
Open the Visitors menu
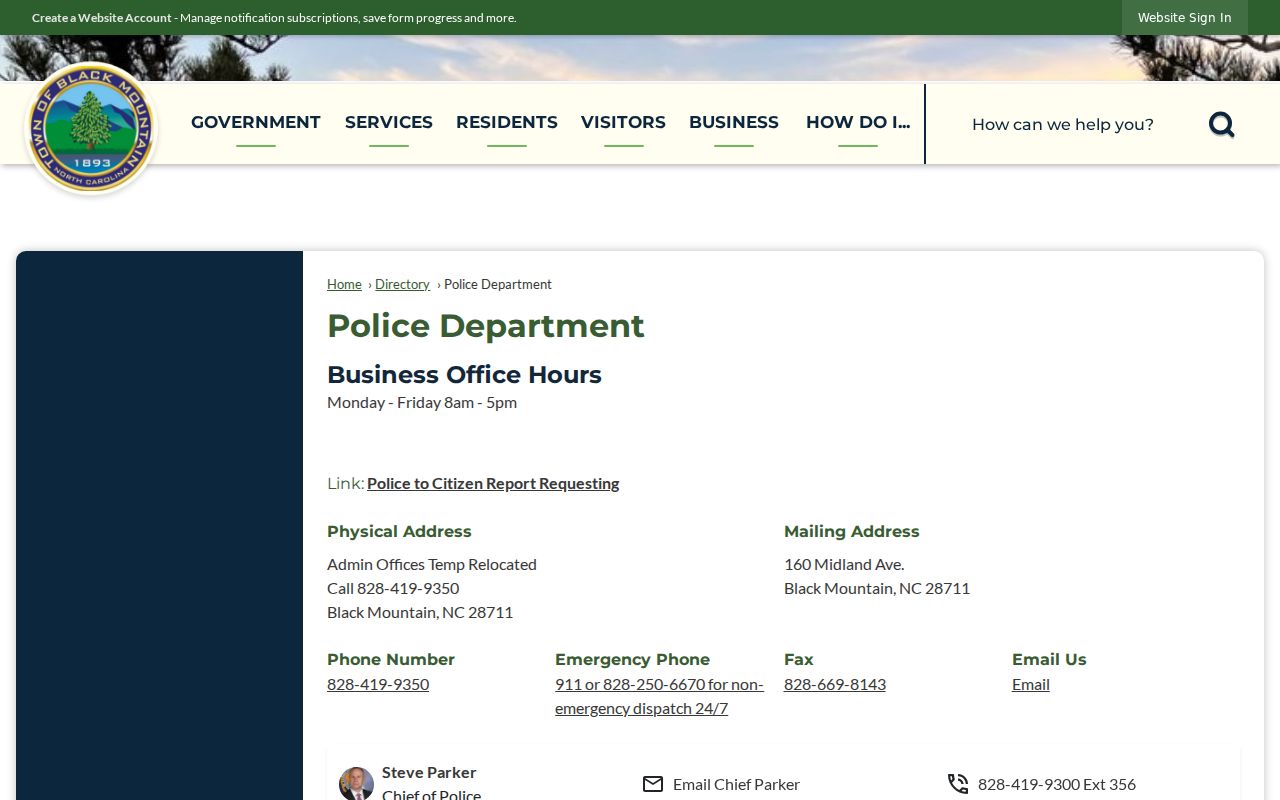tap(623, 123)
